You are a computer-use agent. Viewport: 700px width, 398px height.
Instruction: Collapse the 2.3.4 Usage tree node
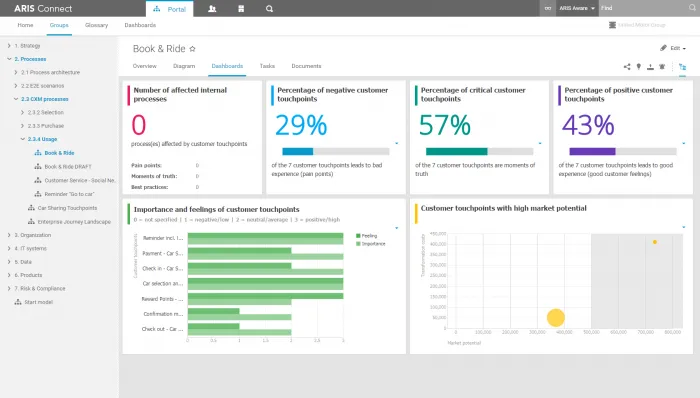pos(23,139)
